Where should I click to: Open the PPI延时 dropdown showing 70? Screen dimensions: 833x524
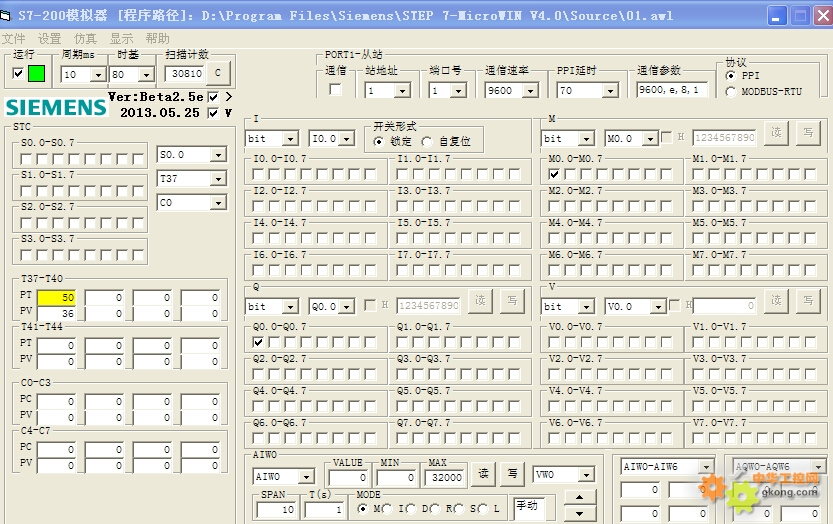(610, 91)
